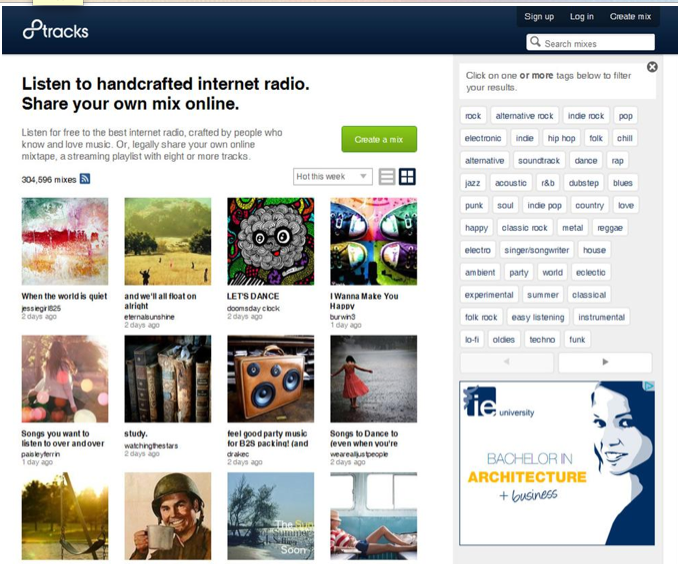This screenshot has width=678, height=564.
Task: Dismiss the tag filter hint box
Action: (x=652, y=67)
